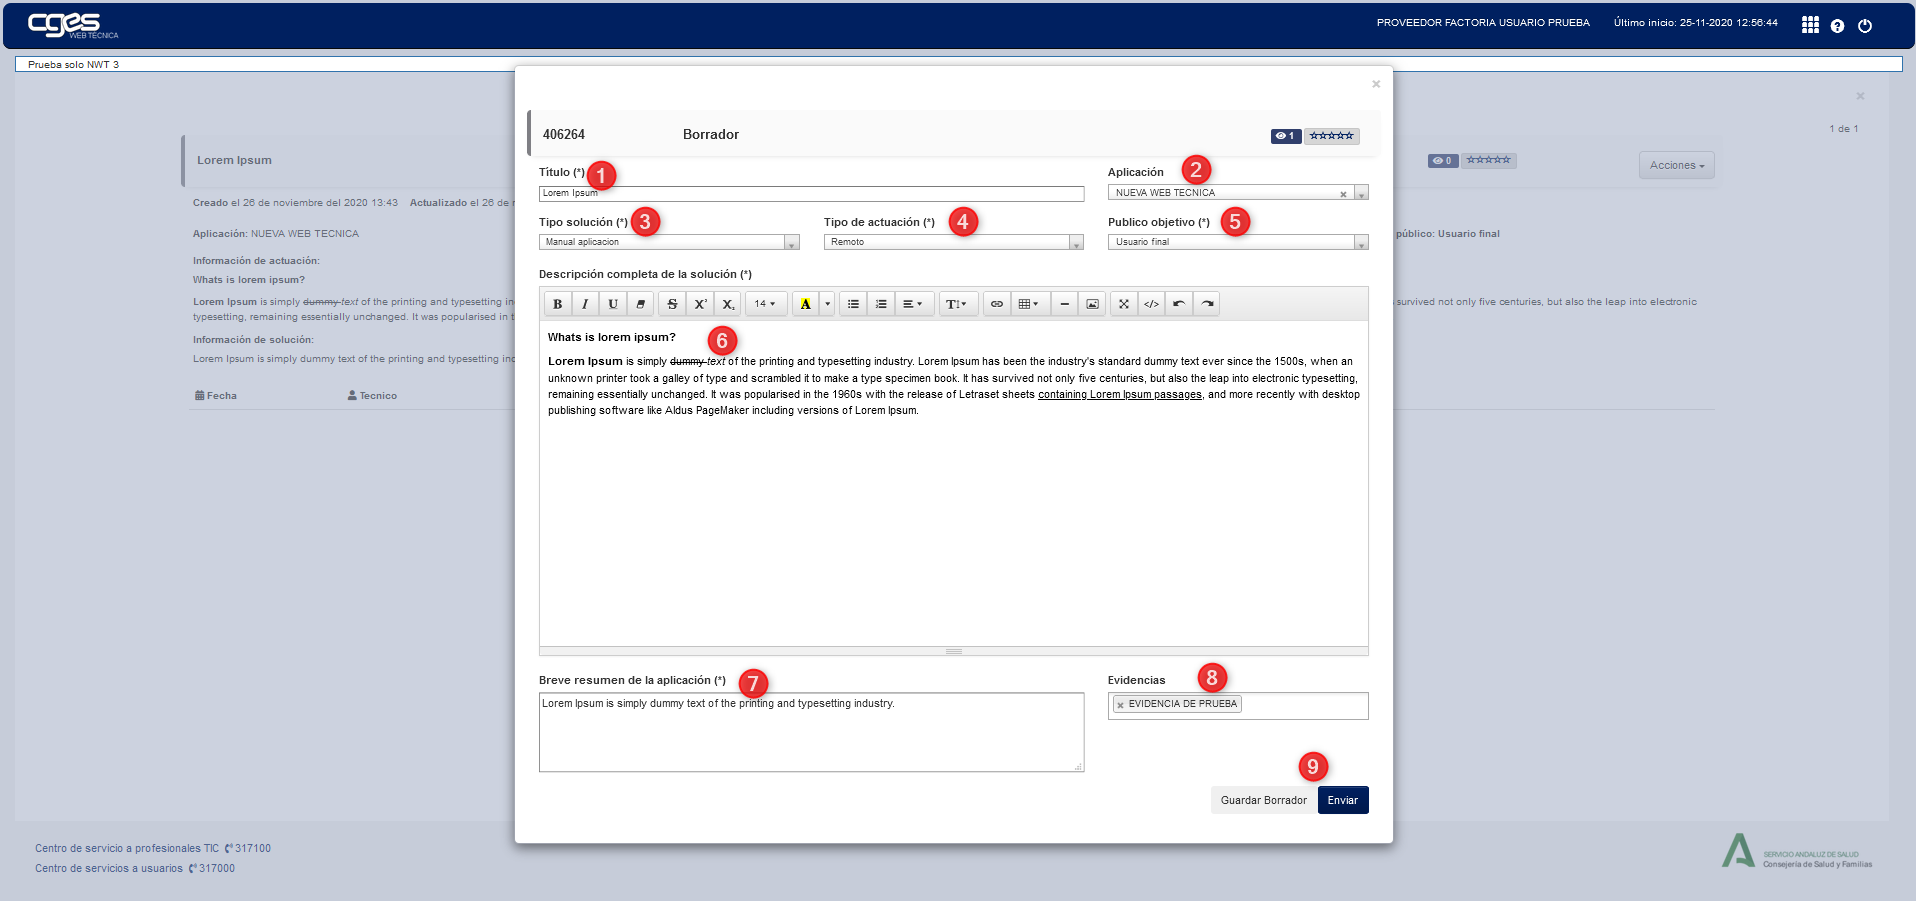This screenshot has width=1916, height=901.
Task: Remove the EVIDENCIA DE PRUEBA tag
Action: pyautogui.click(x=1120, y=705)
